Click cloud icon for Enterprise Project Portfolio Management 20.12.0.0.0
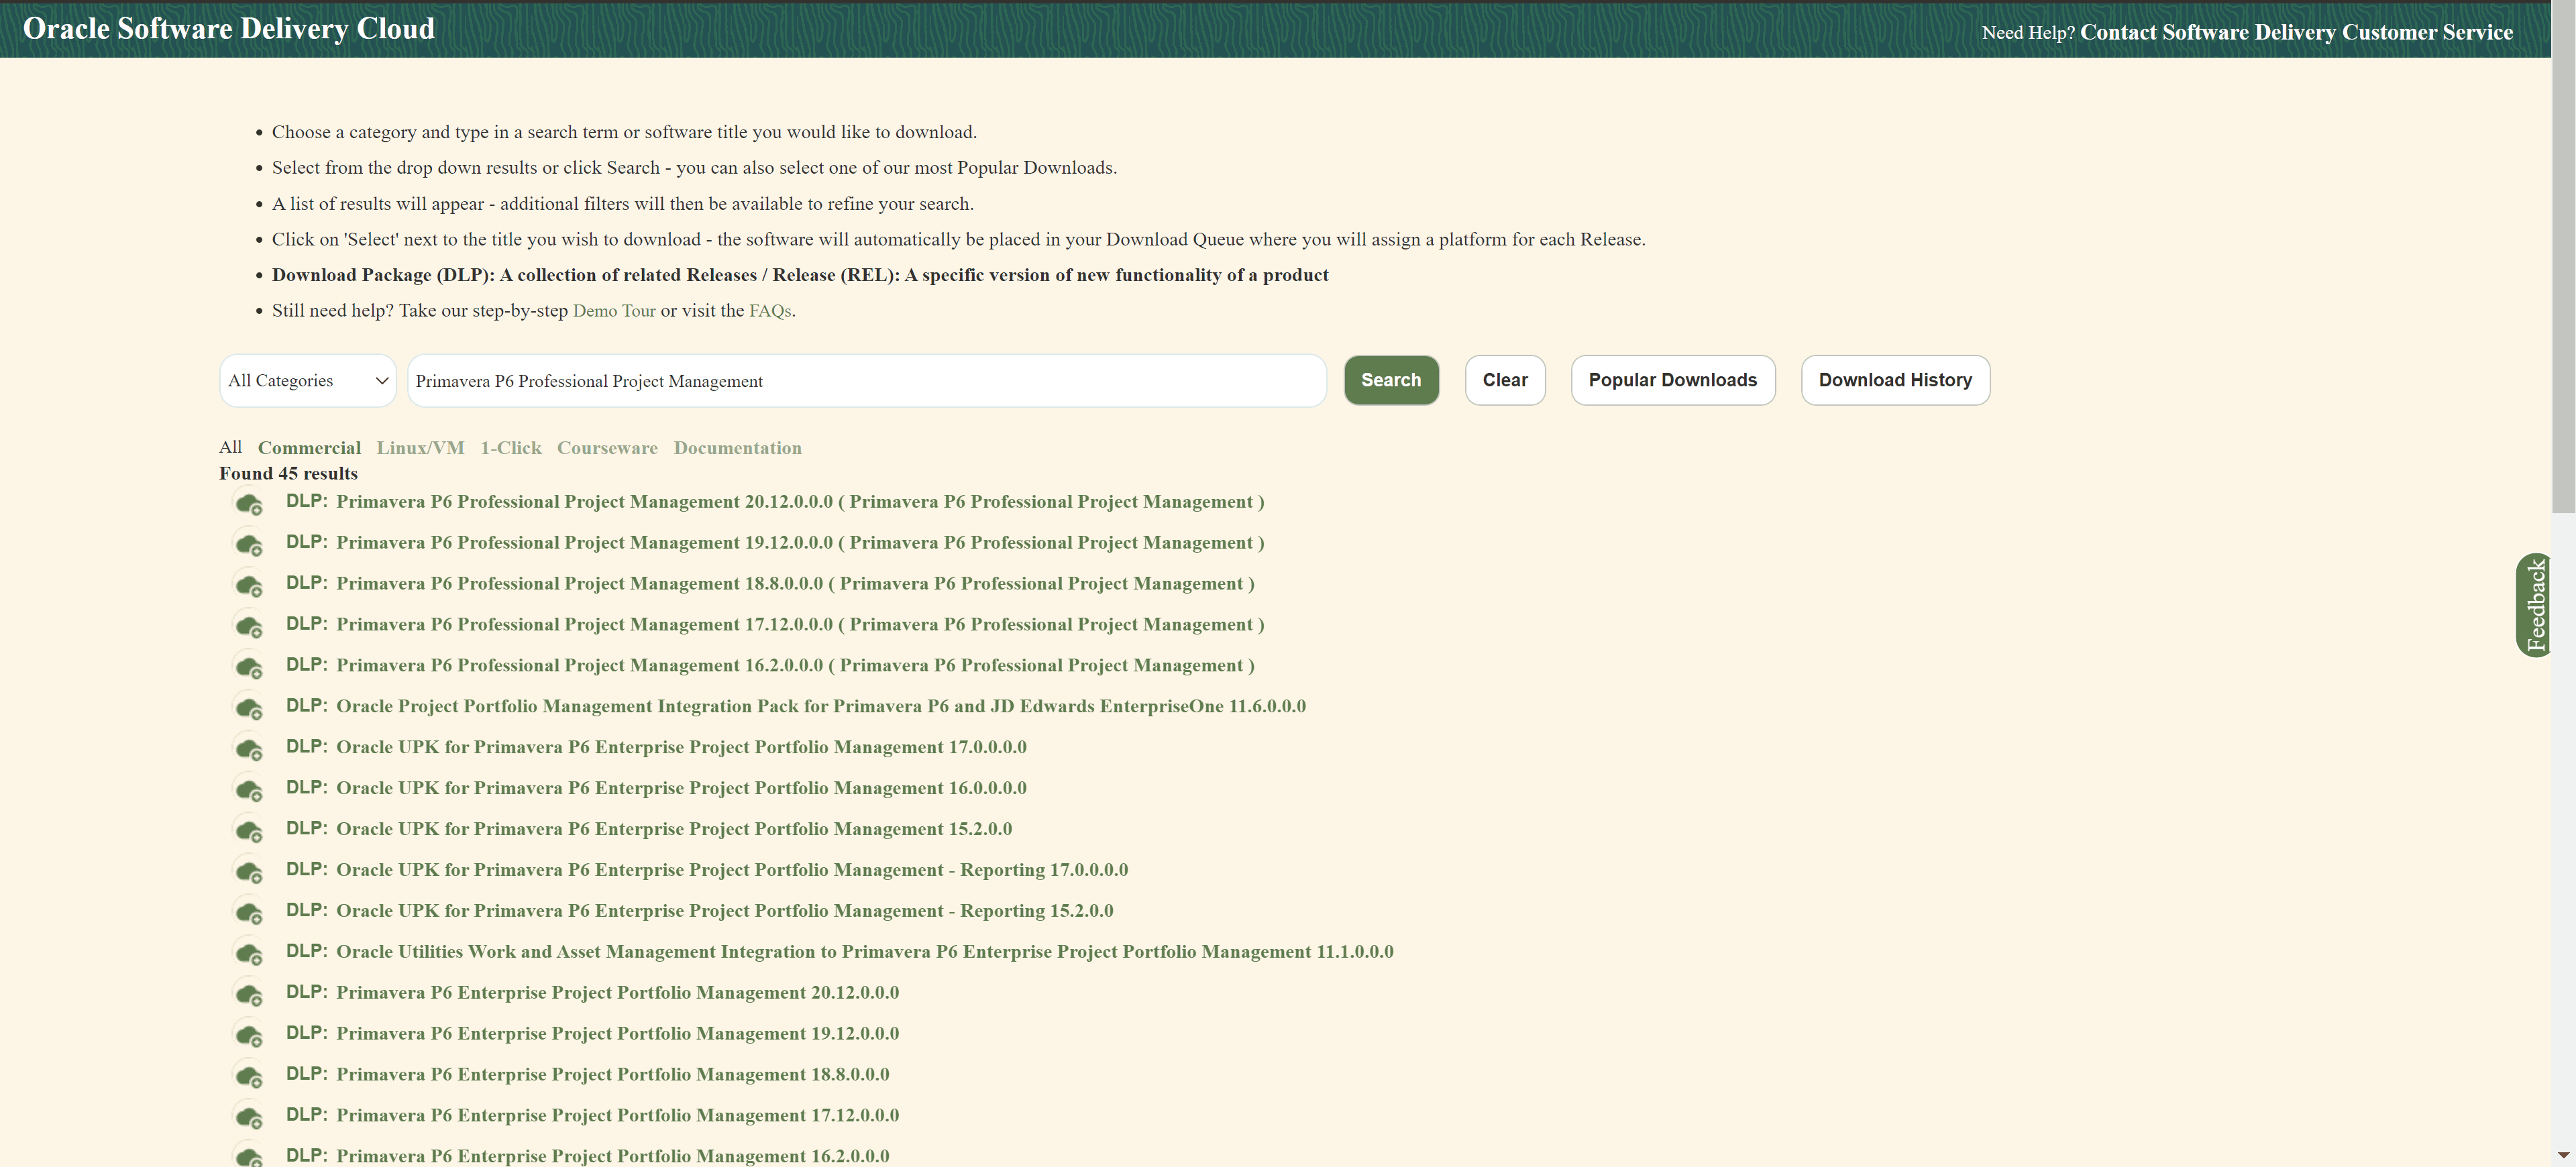The height and width of the screenshot is (1167, 2576). coord(248,994)
